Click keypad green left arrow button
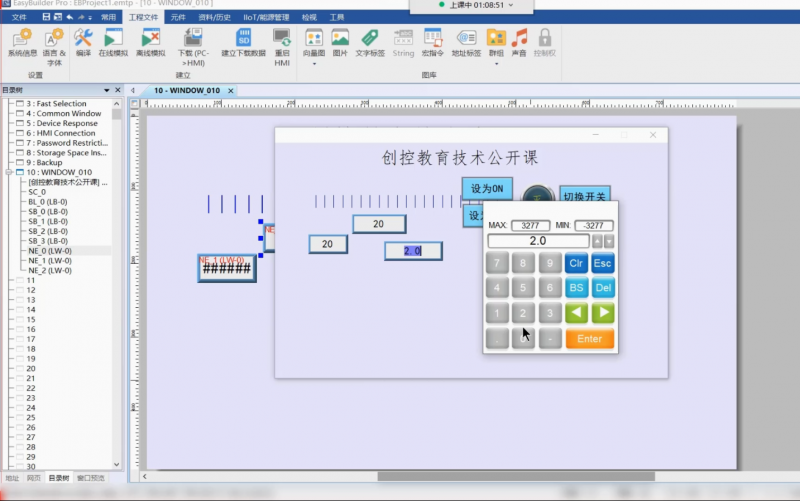Viewport: 800px width, 501px height. coord(576,313)
